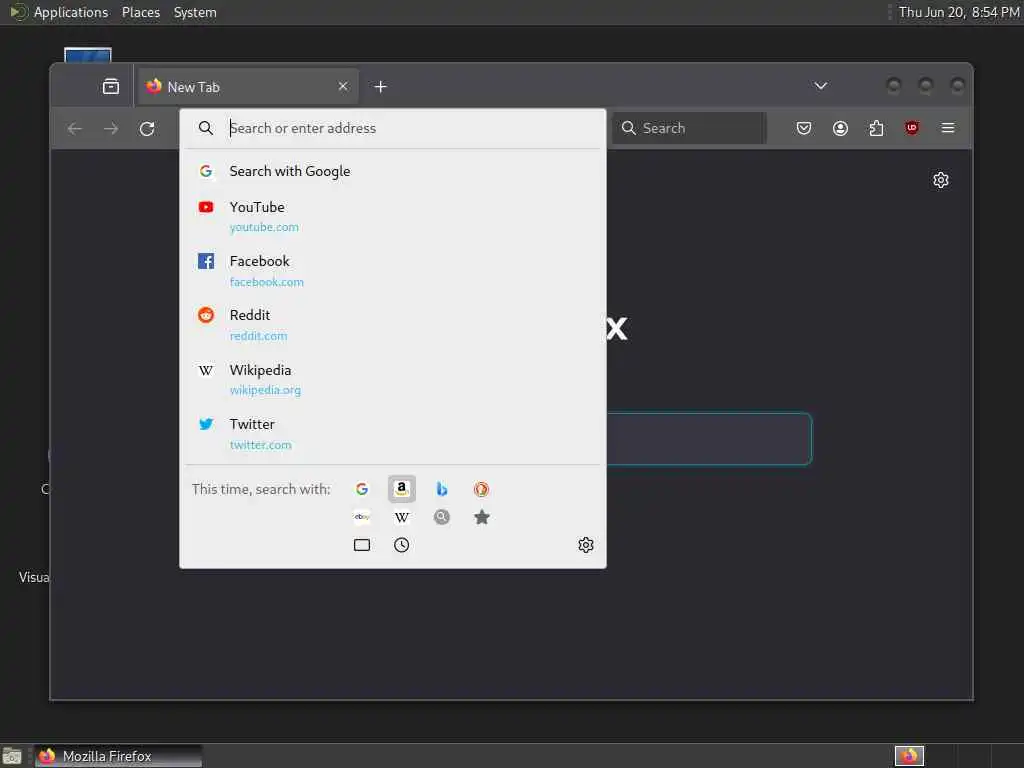Reload the current page
The width and height of the screenshot is (1024, 768).
click(147, 129)
